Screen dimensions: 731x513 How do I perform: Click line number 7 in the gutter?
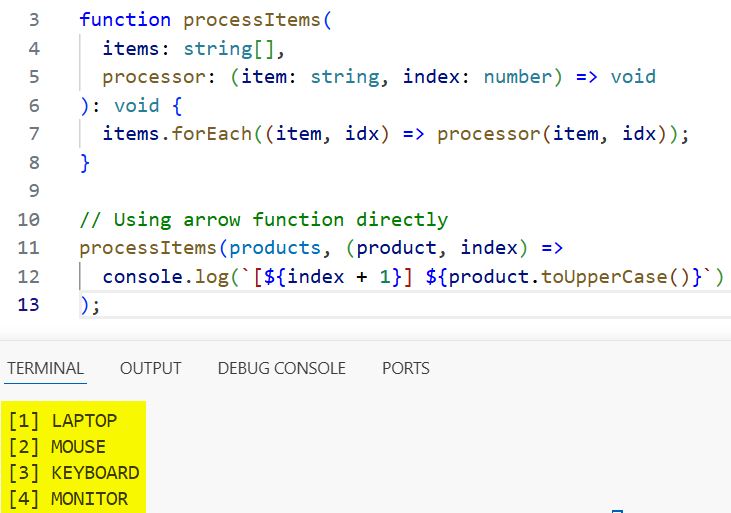point(34,134)
